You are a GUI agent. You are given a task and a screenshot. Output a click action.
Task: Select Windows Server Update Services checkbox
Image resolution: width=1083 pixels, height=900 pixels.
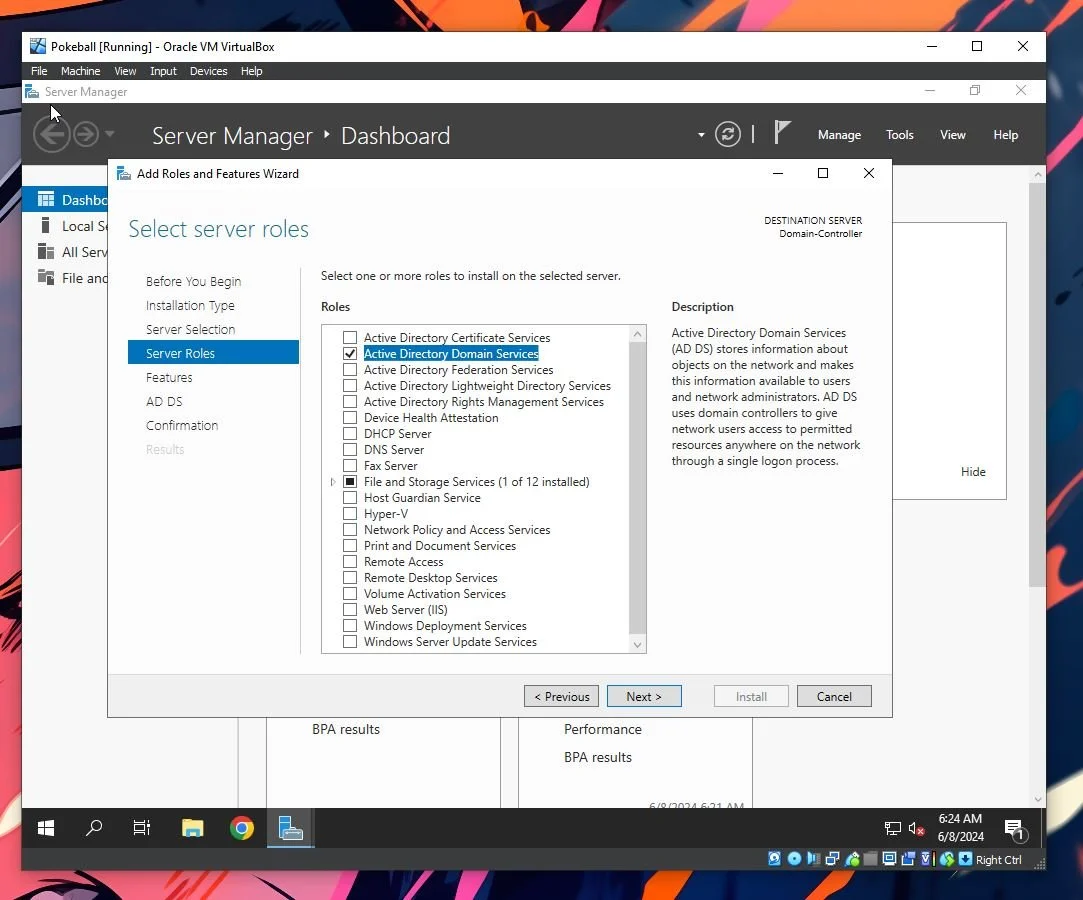pyautogui.click(x=350, y=642)
